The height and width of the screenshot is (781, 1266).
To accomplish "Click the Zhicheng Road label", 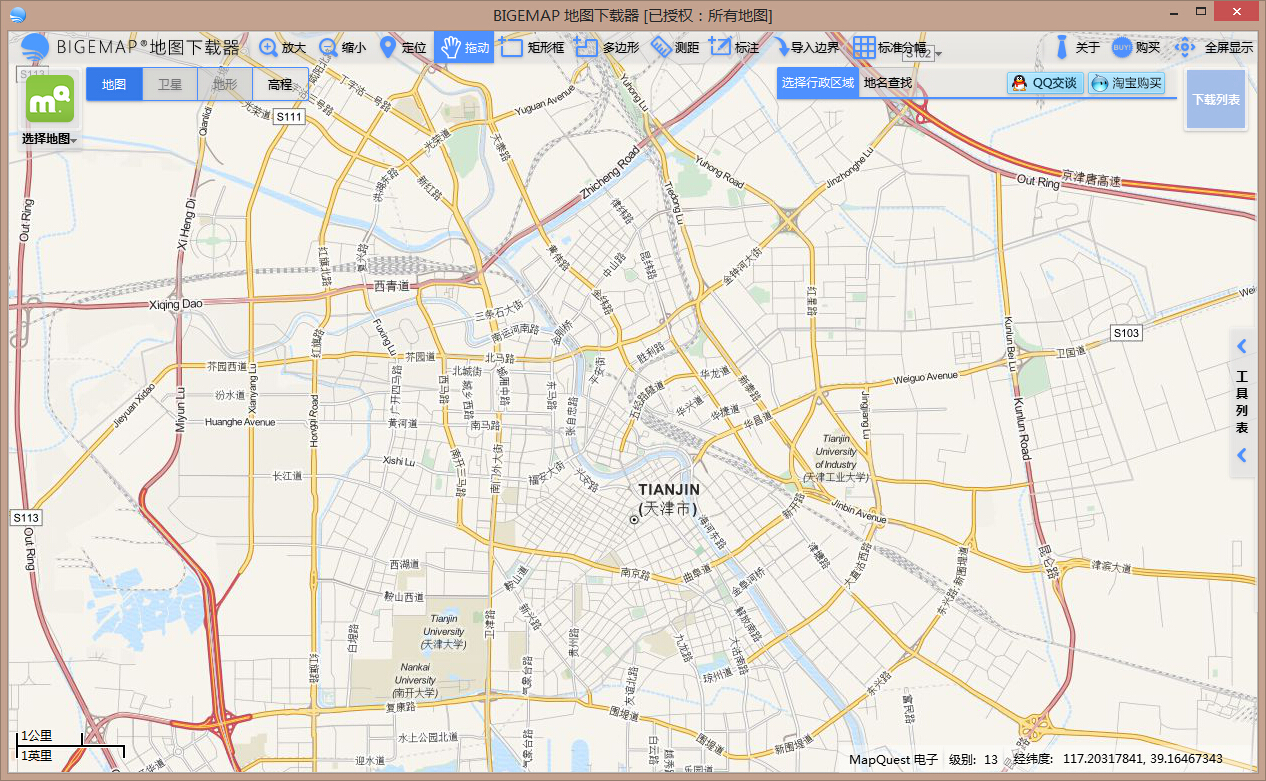I will point(608,175).
